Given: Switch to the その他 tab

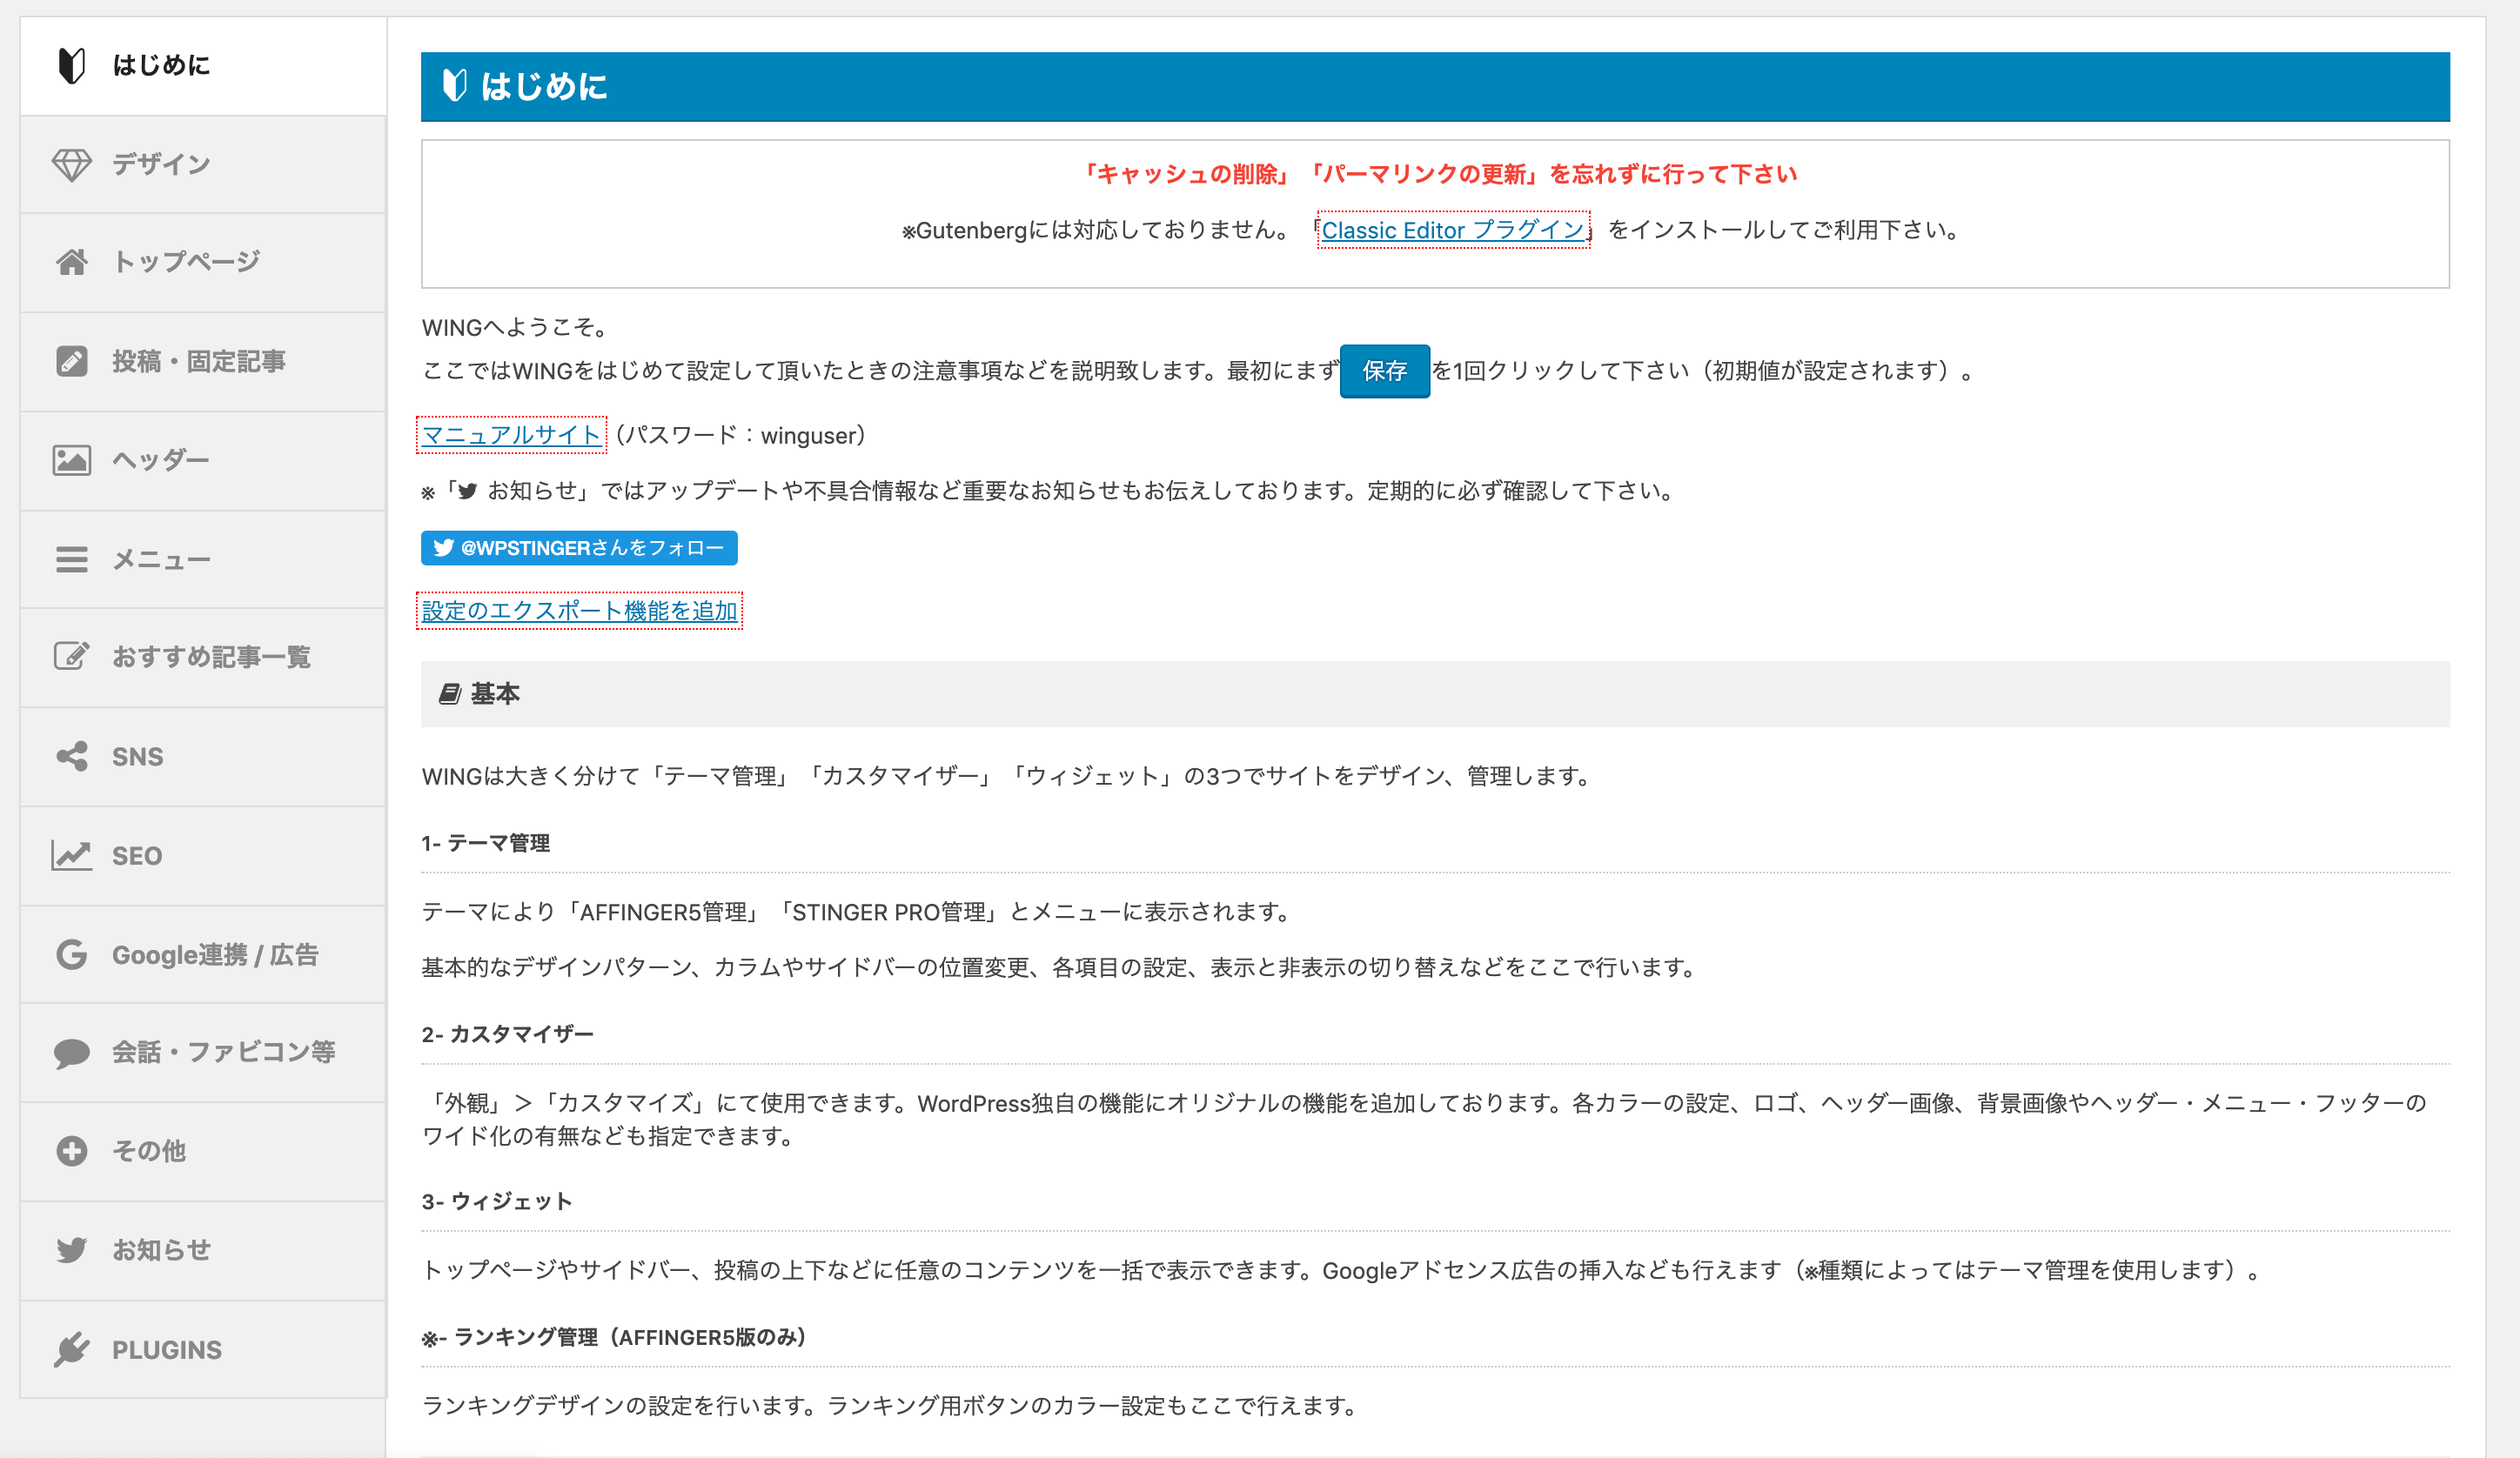Looking at the screenshot, I should [203, 1151].
